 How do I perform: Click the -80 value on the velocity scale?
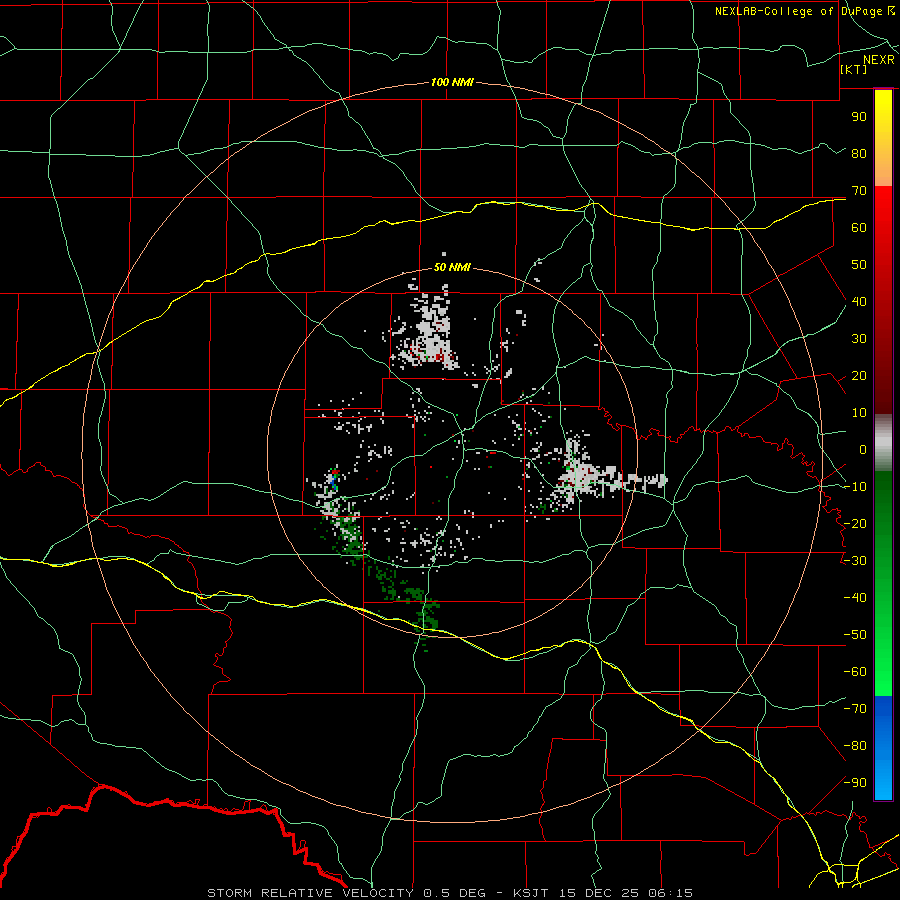point(855,746)
